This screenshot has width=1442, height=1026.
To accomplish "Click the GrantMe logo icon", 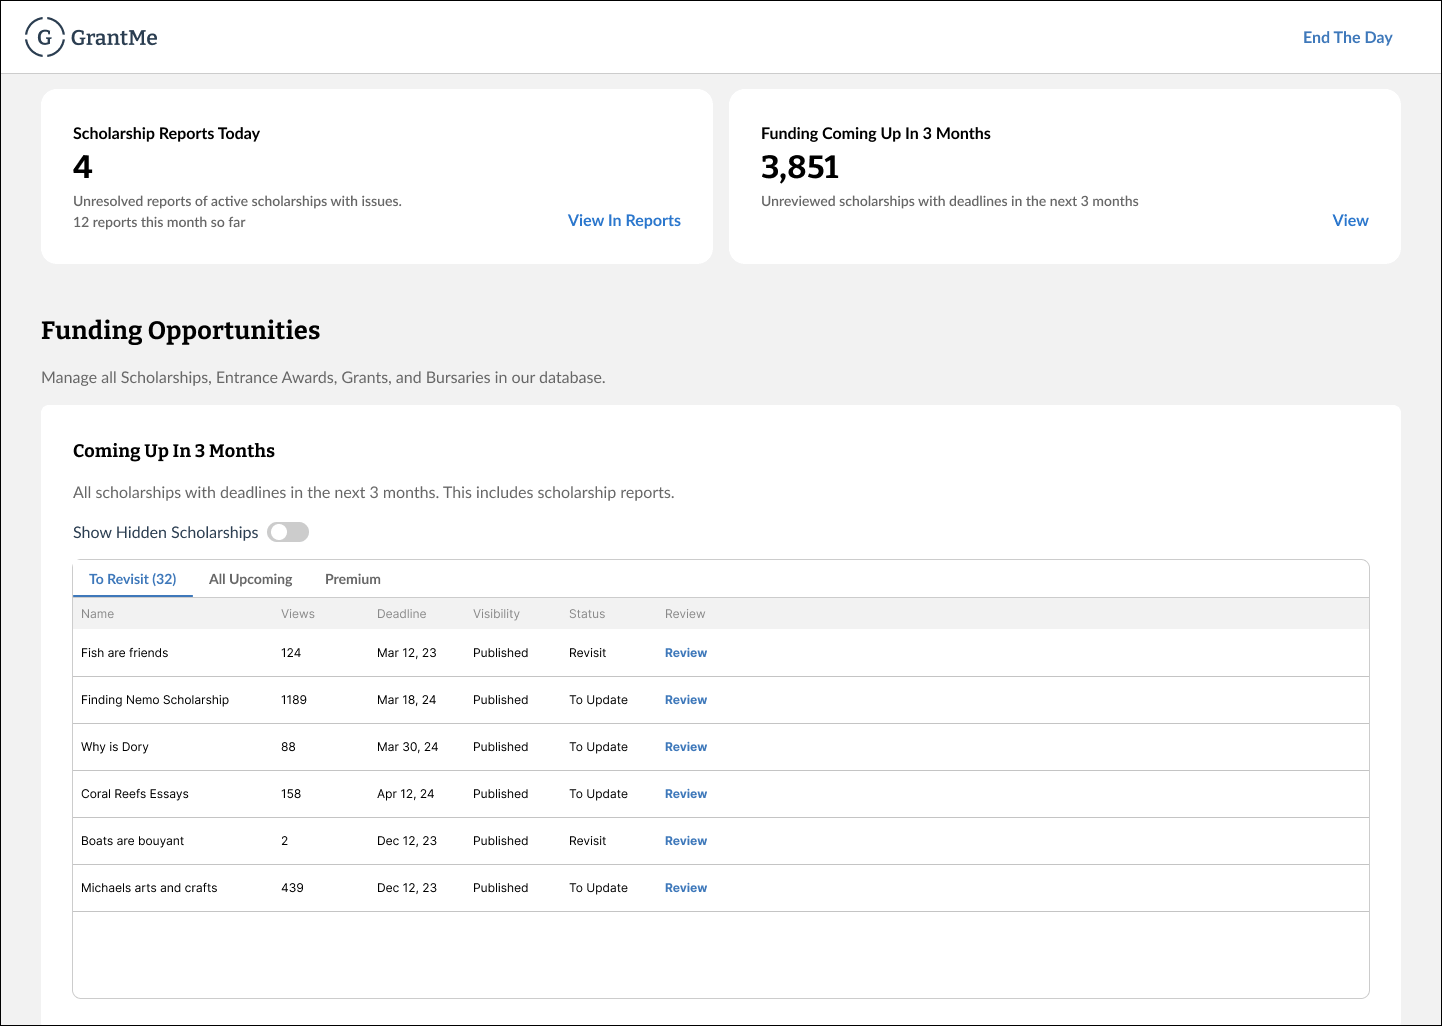I will point(45,37).
